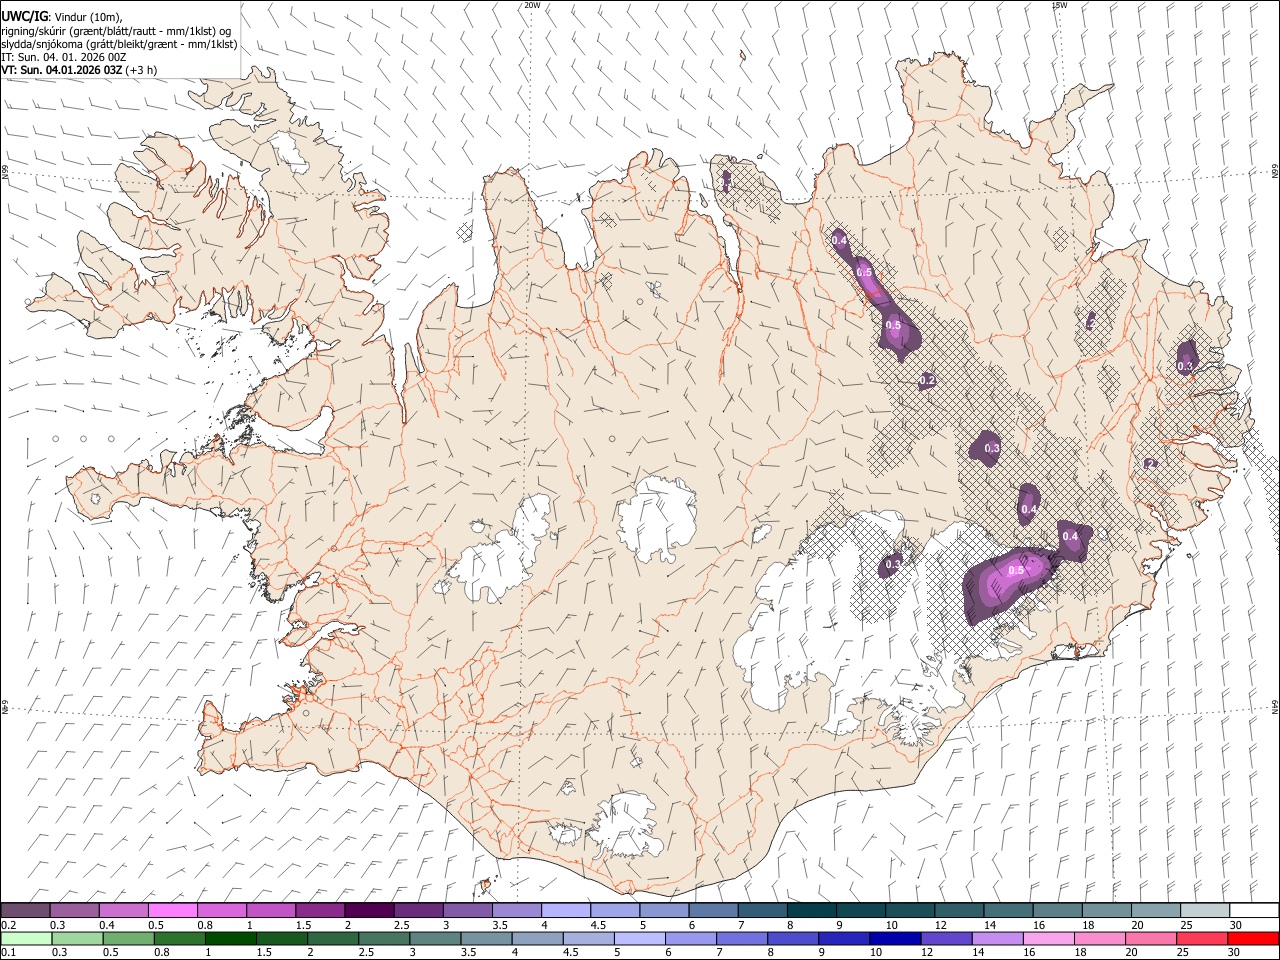Click the '20W' longitude label at top
Screen dimensions: 1280x960
(x=532, y=5)
